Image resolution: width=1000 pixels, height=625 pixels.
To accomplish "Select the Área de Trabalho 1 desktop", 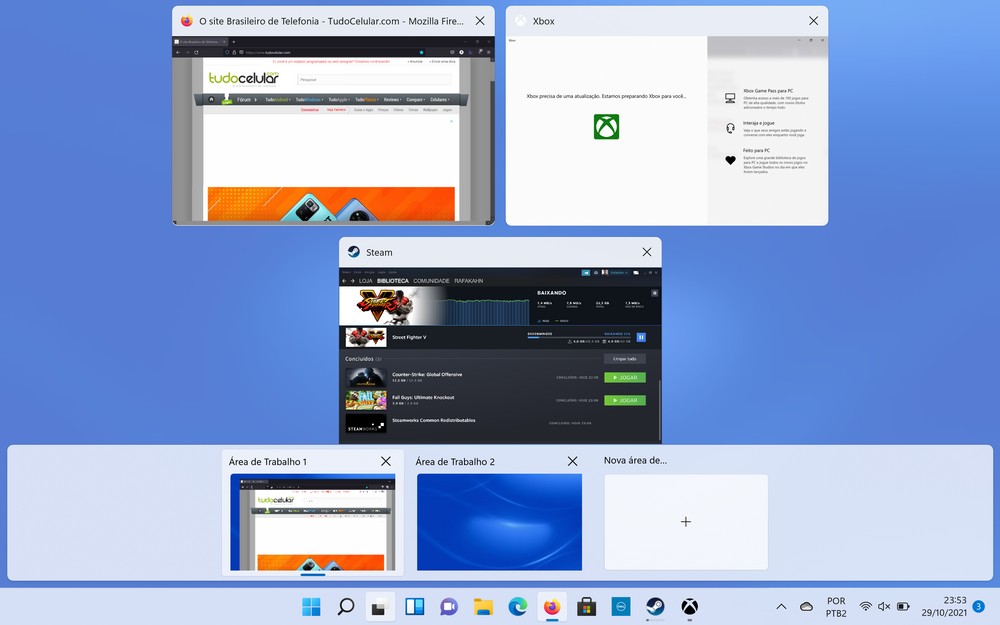I will pyautogui.click(x=313, y=521).
